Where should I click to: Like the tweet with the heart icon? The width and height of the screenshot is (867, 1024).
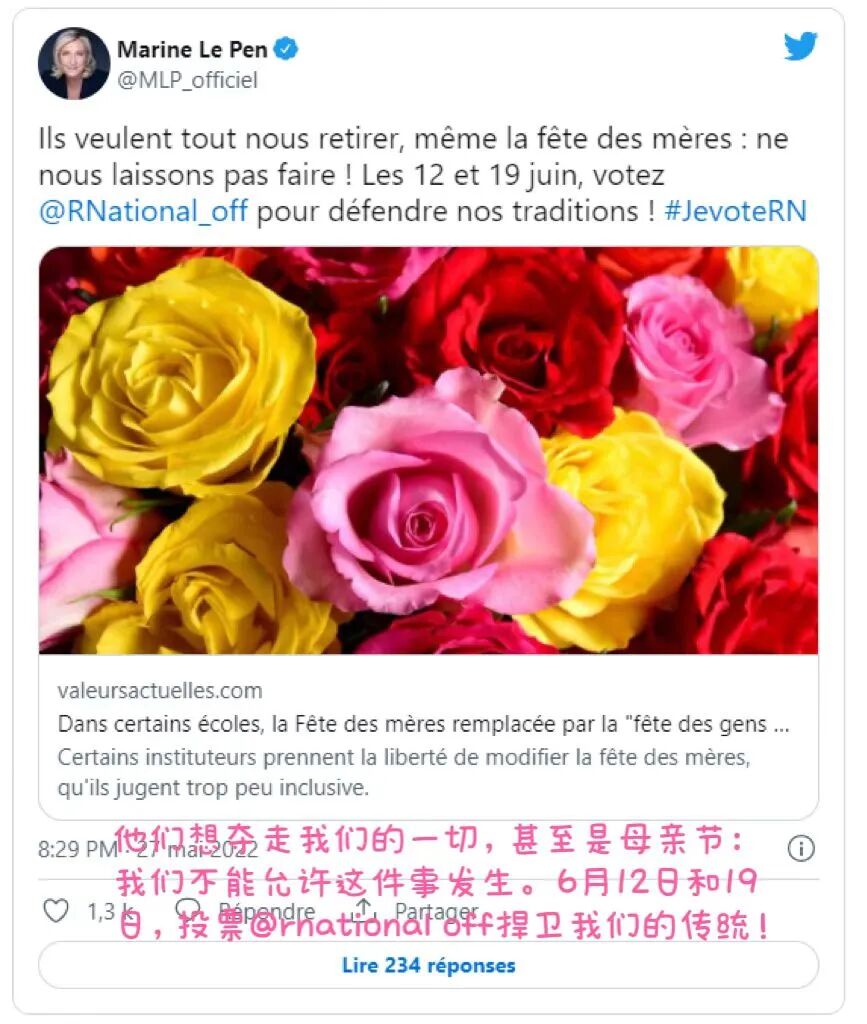(x=55, y=910)
